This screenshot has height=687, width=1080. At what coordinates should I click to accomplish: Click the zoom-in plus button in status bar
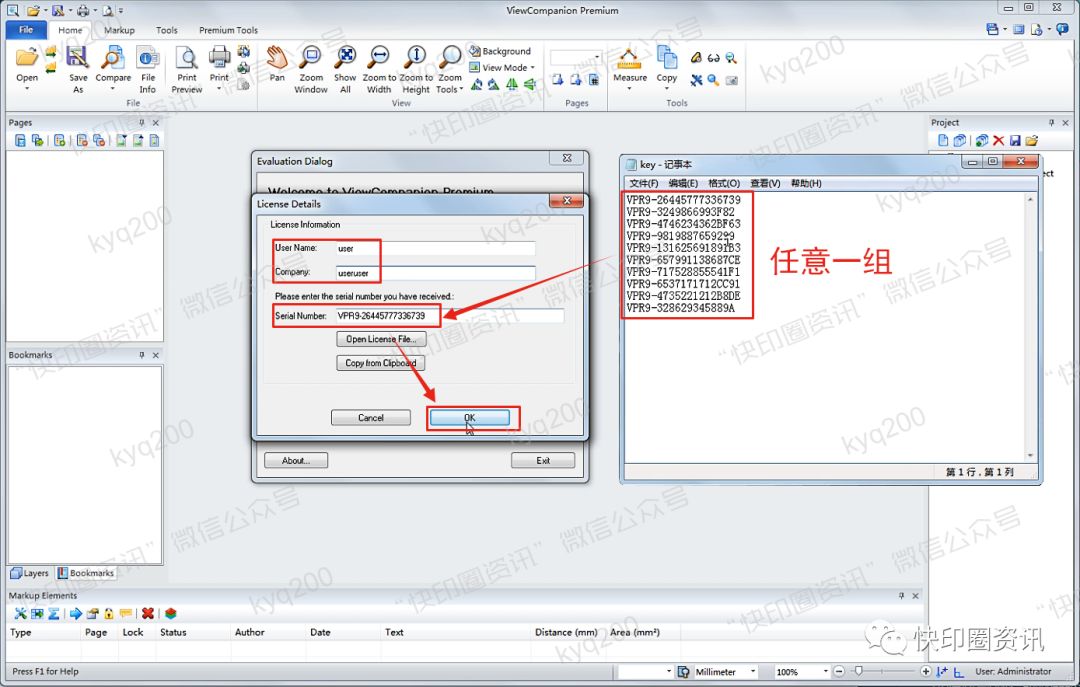tap(926, 671)
